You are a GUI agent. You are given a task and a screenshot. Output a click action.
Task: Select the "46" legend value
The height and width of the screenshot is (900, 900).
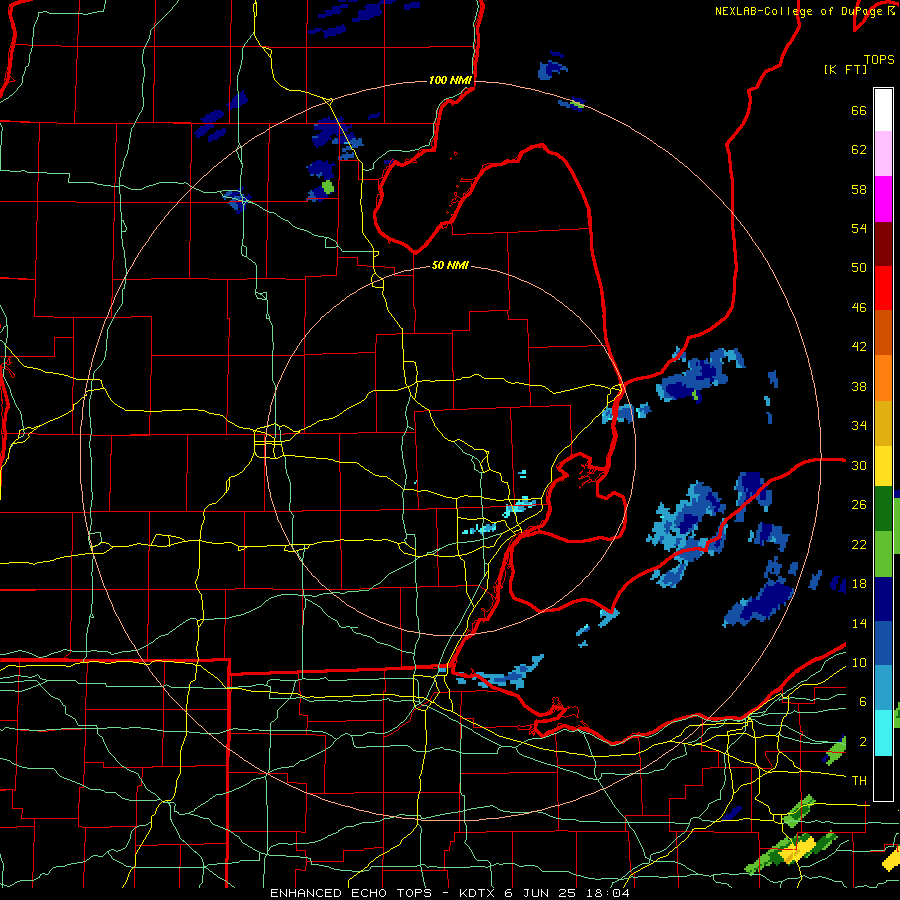859,308
